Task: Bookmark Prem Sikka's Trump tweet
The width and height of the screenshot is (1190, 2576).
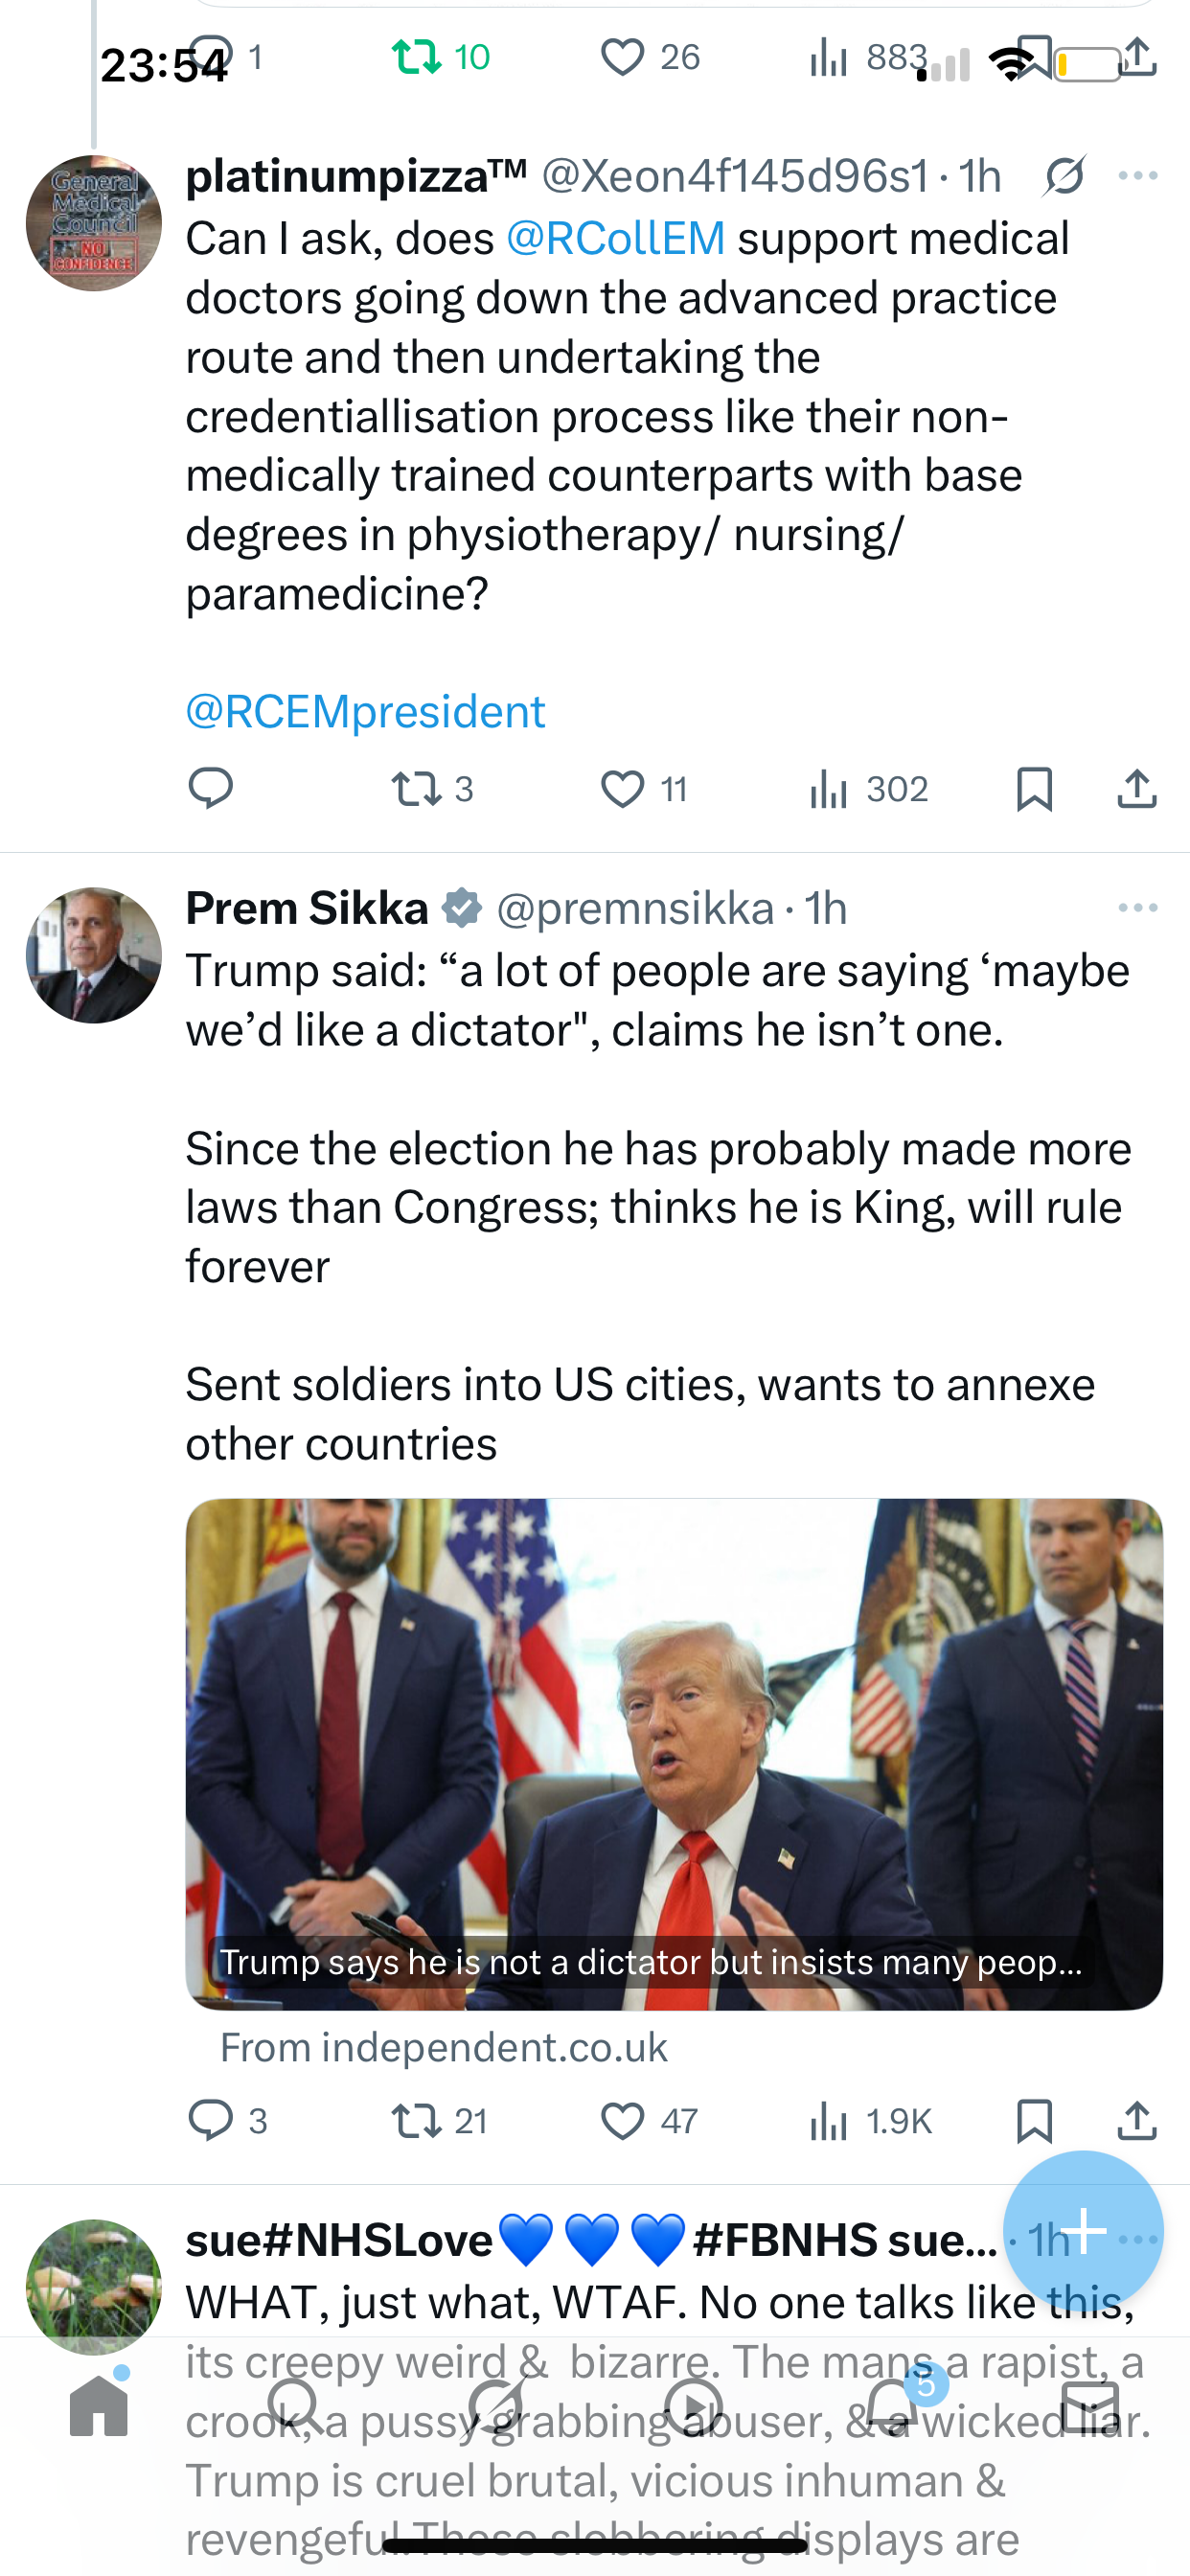Action: 1034,2121
